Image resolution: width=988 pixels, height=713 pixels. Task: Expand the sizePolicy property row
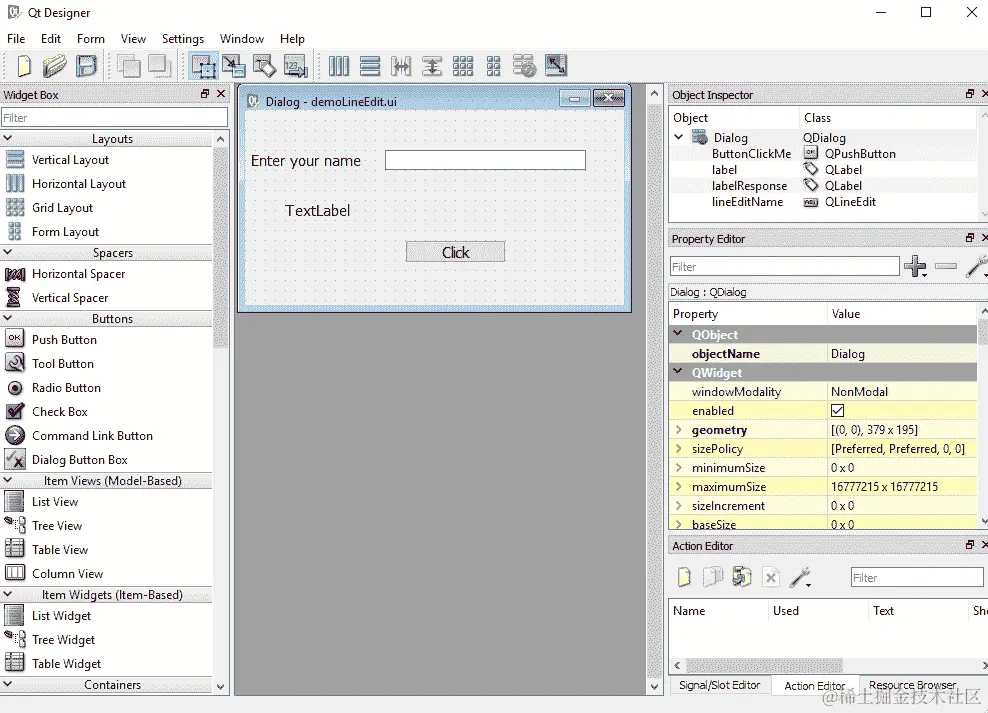tap(679, 448)
